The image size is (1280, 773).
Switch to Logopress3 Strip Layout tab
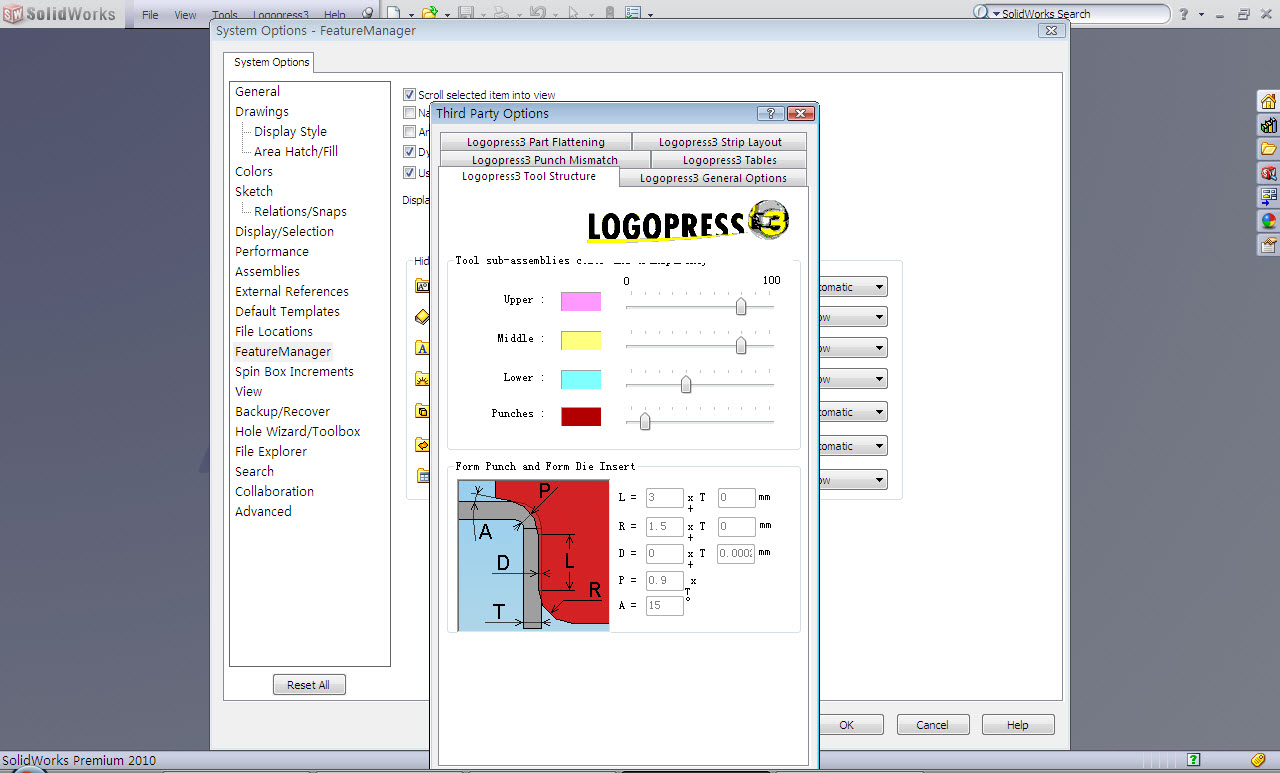click(x=720, y=142)
